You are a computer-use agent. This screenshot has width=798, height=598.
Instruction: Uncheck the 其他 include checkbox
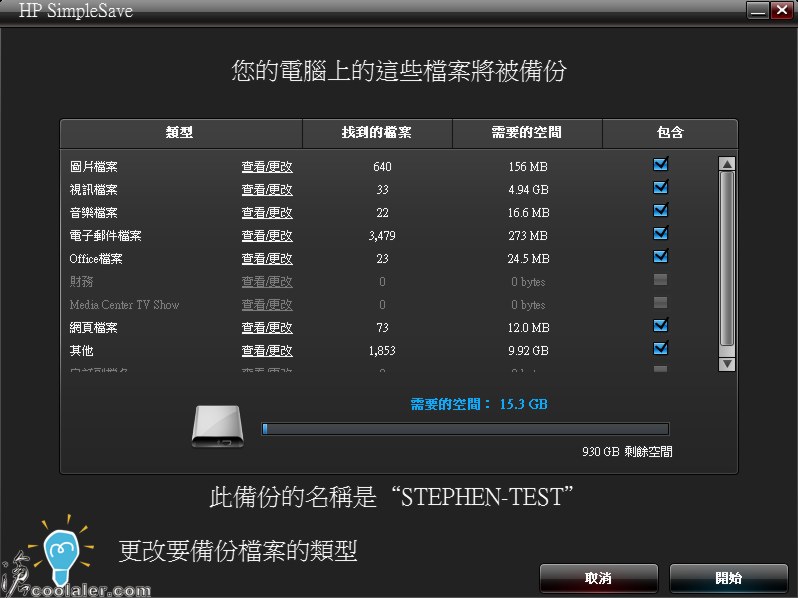[x=661, y=348]
